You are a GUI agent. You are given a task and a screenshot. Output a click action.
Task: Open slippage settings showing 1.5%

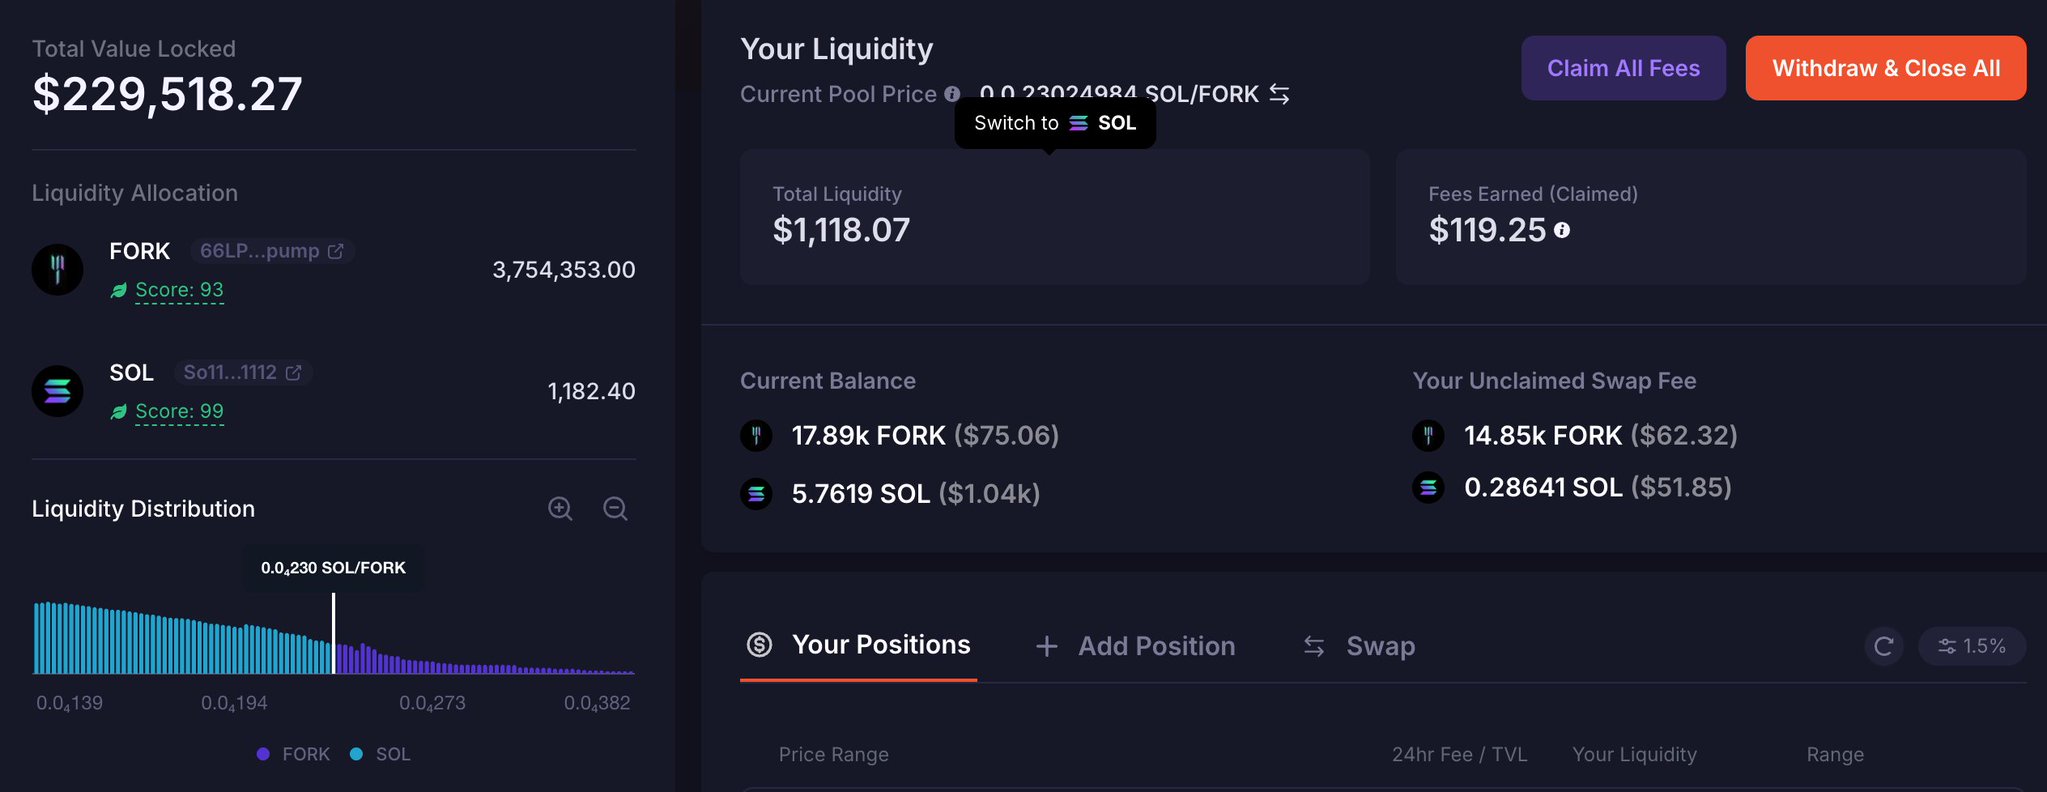point(1971,646)
